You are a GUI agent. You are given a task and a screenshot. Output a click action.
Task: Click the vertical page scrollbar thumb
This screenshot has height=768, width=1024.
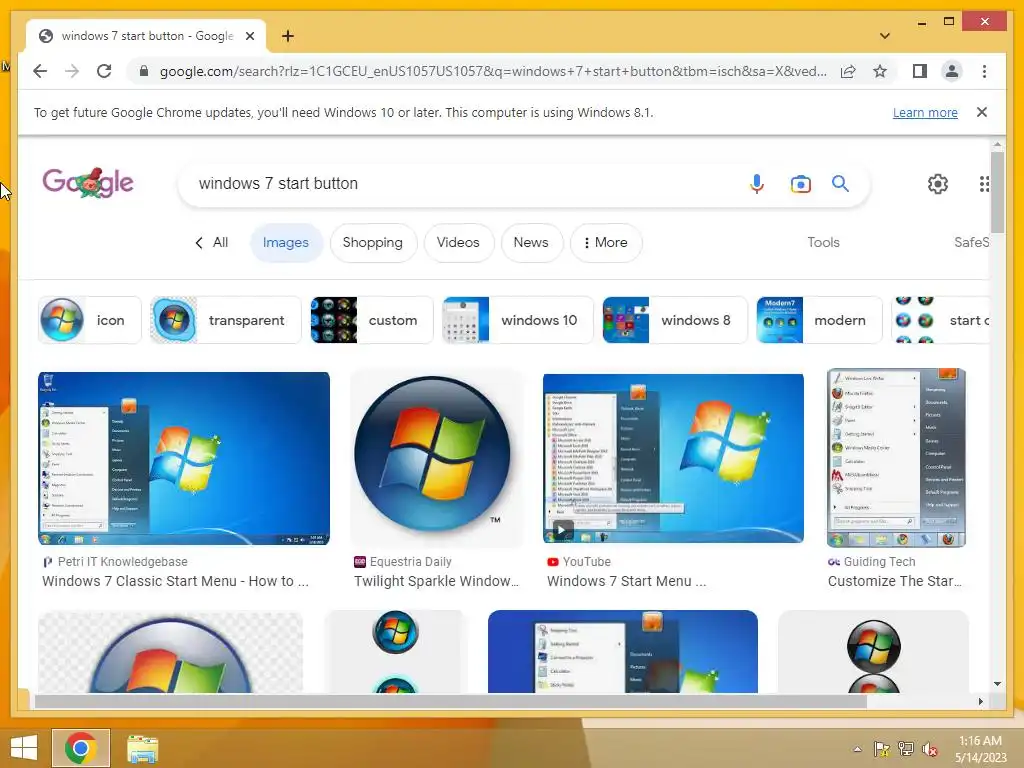(x=997, y=192)
